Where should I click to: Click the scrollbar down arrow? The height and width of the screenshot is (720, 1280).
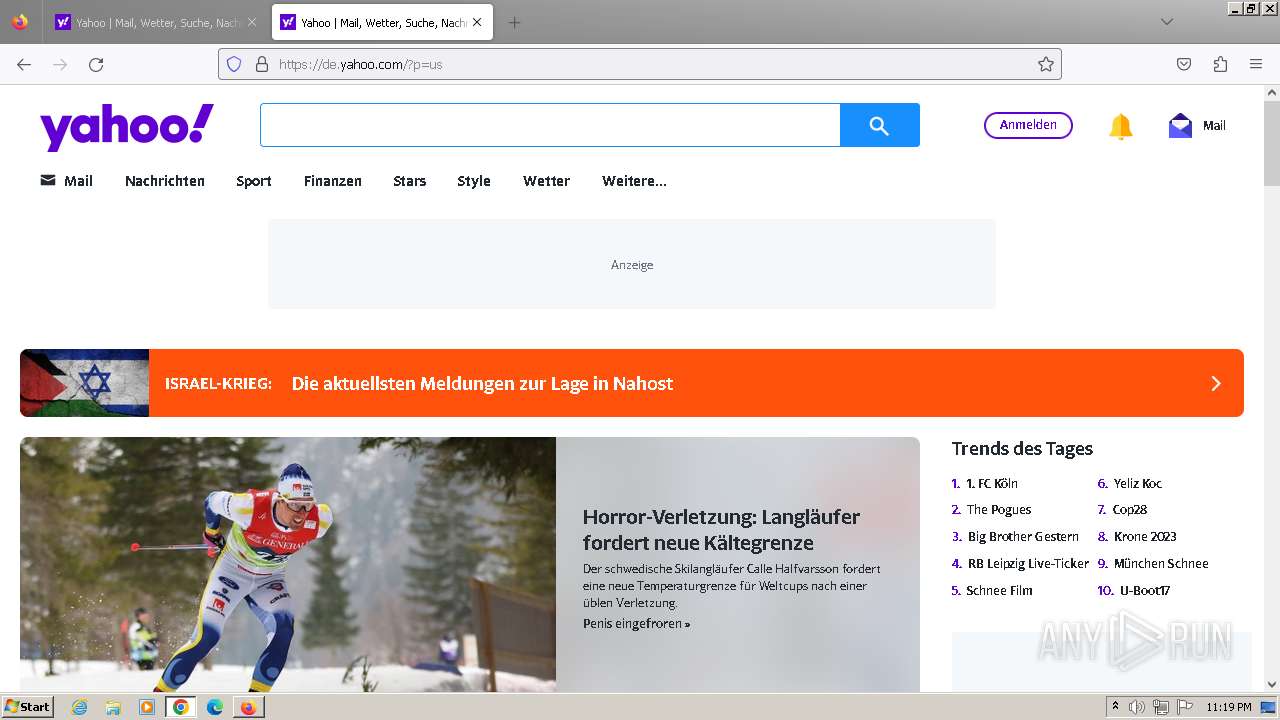pos(1272,685)
